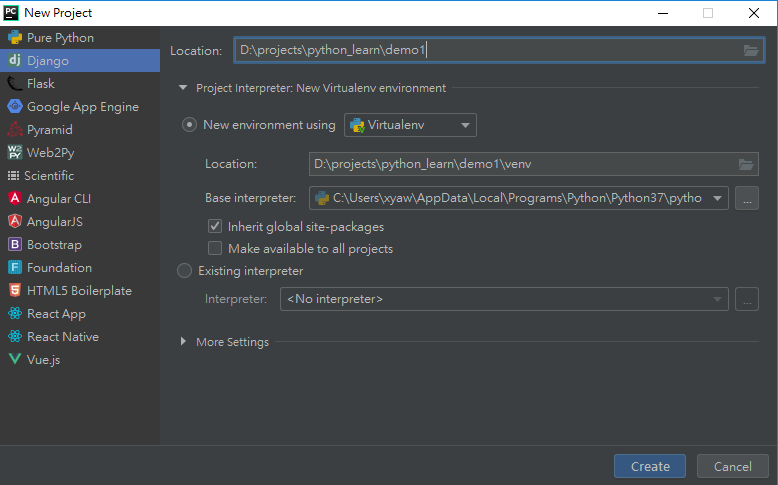The image size is (778, 485).
Task: Uncheck Inherit global site-packages
Action: pyautogui.click(x=214, y=227)
